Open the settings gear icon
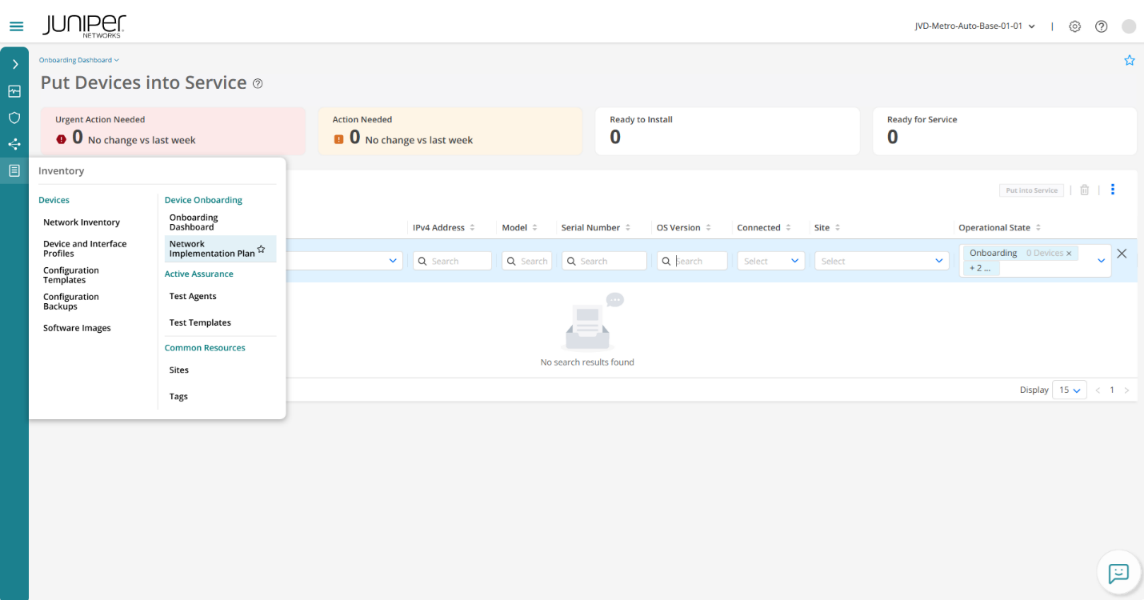Viewport: 1144px width, 600px height. point(1075,26)
